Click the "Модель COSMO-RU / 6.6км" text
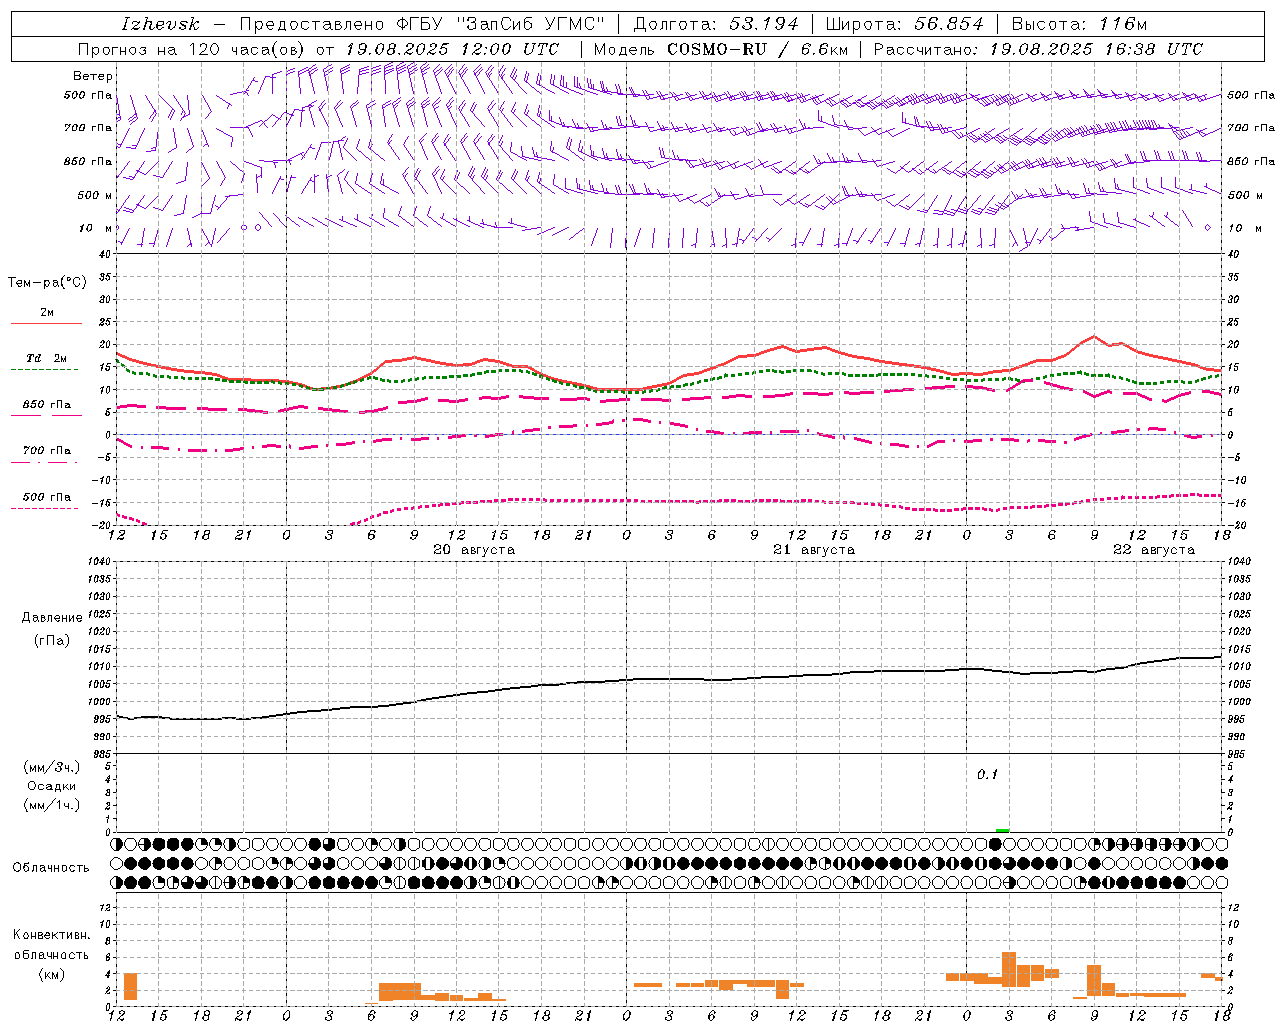Viewport: 1280px width, 1024px height. point(720,49)
